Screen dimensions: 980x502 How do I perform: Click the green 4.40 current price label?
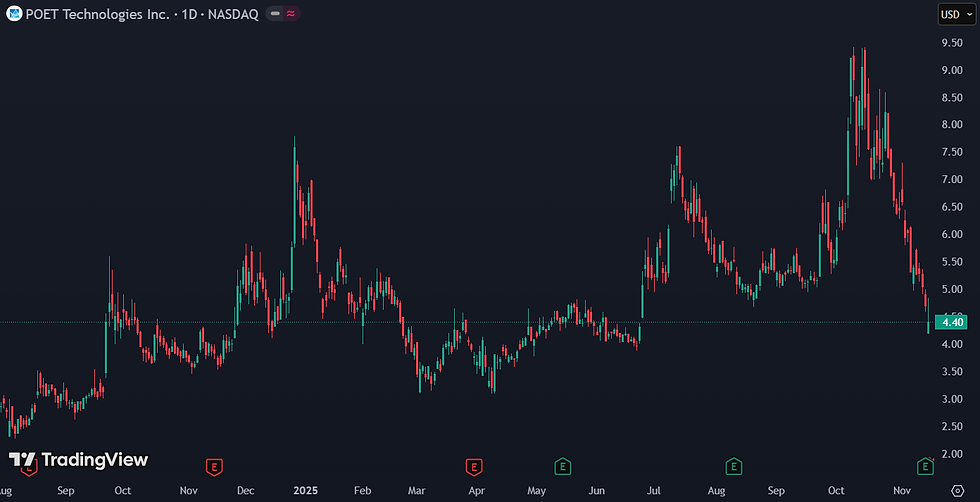point(951,323)
